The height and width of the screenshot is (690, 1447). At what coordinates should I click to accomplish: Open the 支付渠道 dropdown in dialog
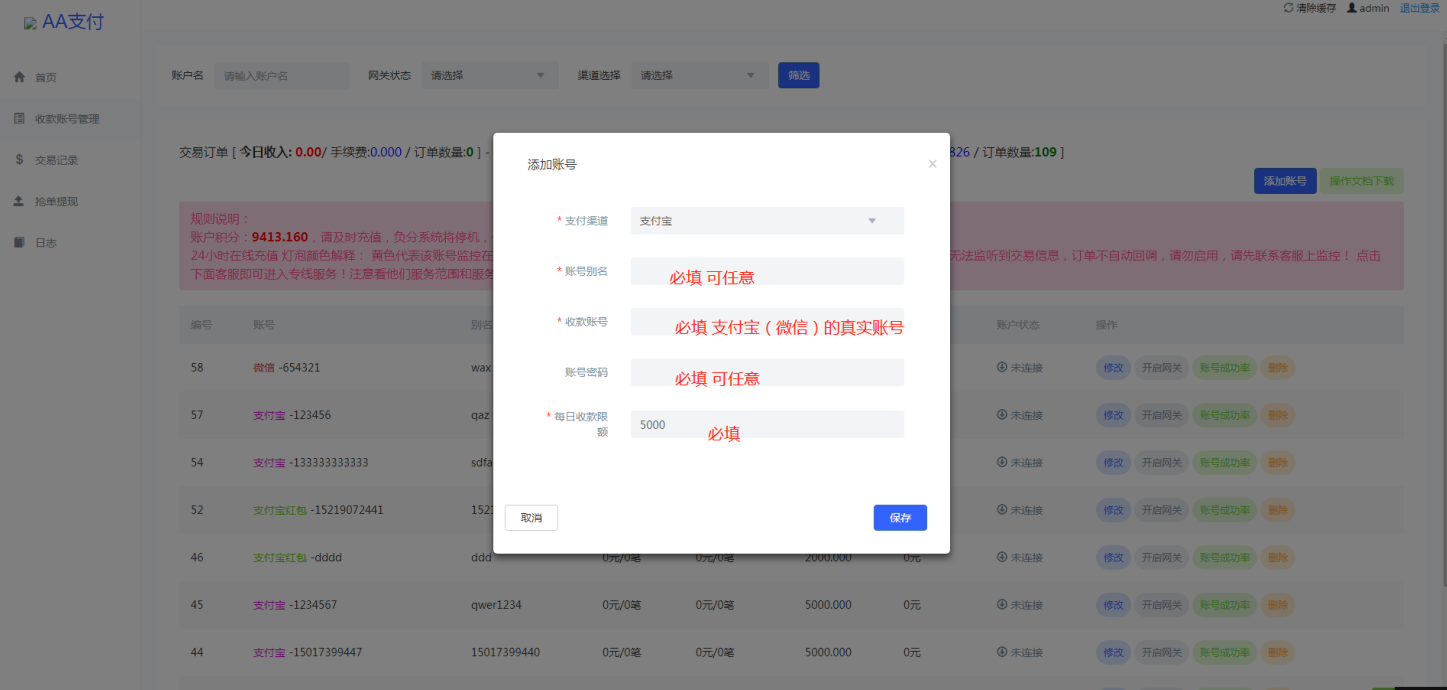pos(766,221)
